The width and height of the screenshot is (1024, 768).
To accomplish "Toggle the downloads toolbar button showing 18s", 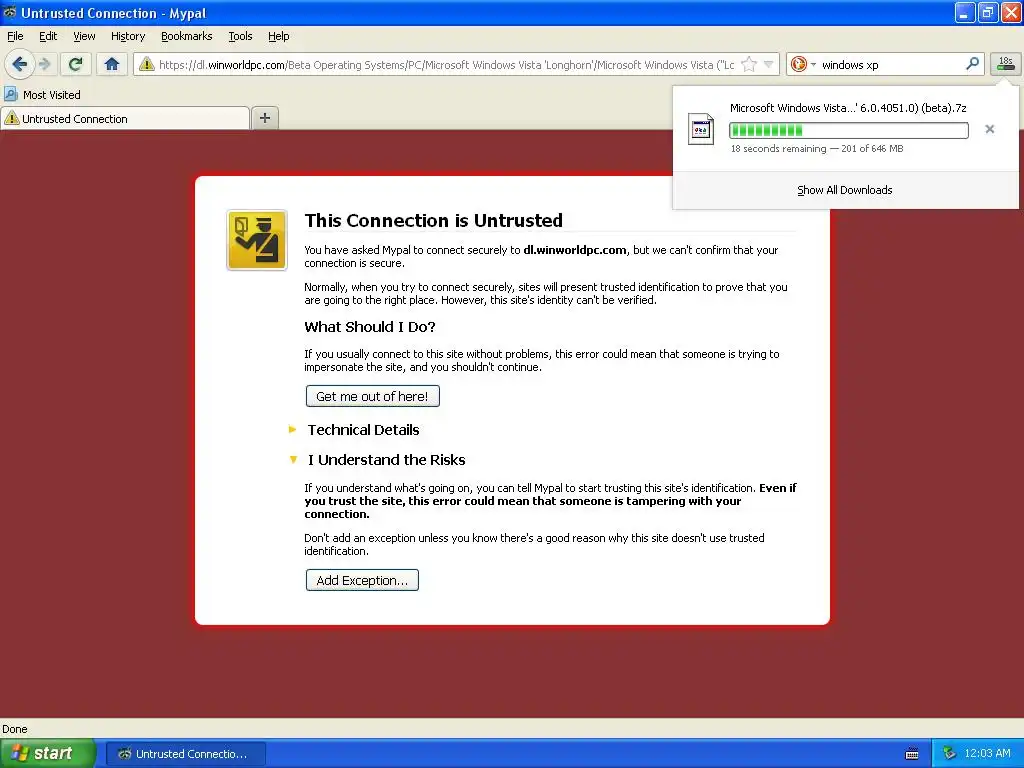I will tap(1006, 64).
